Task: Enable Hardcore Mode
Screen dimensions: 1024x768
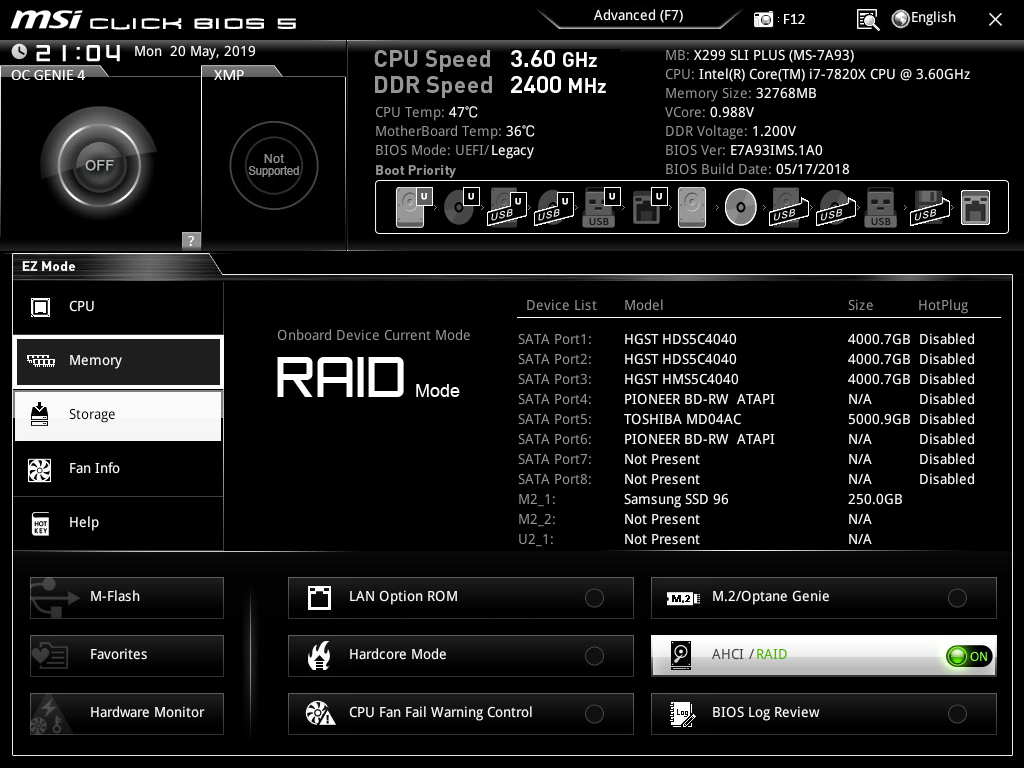Action: tap(460, 655)
